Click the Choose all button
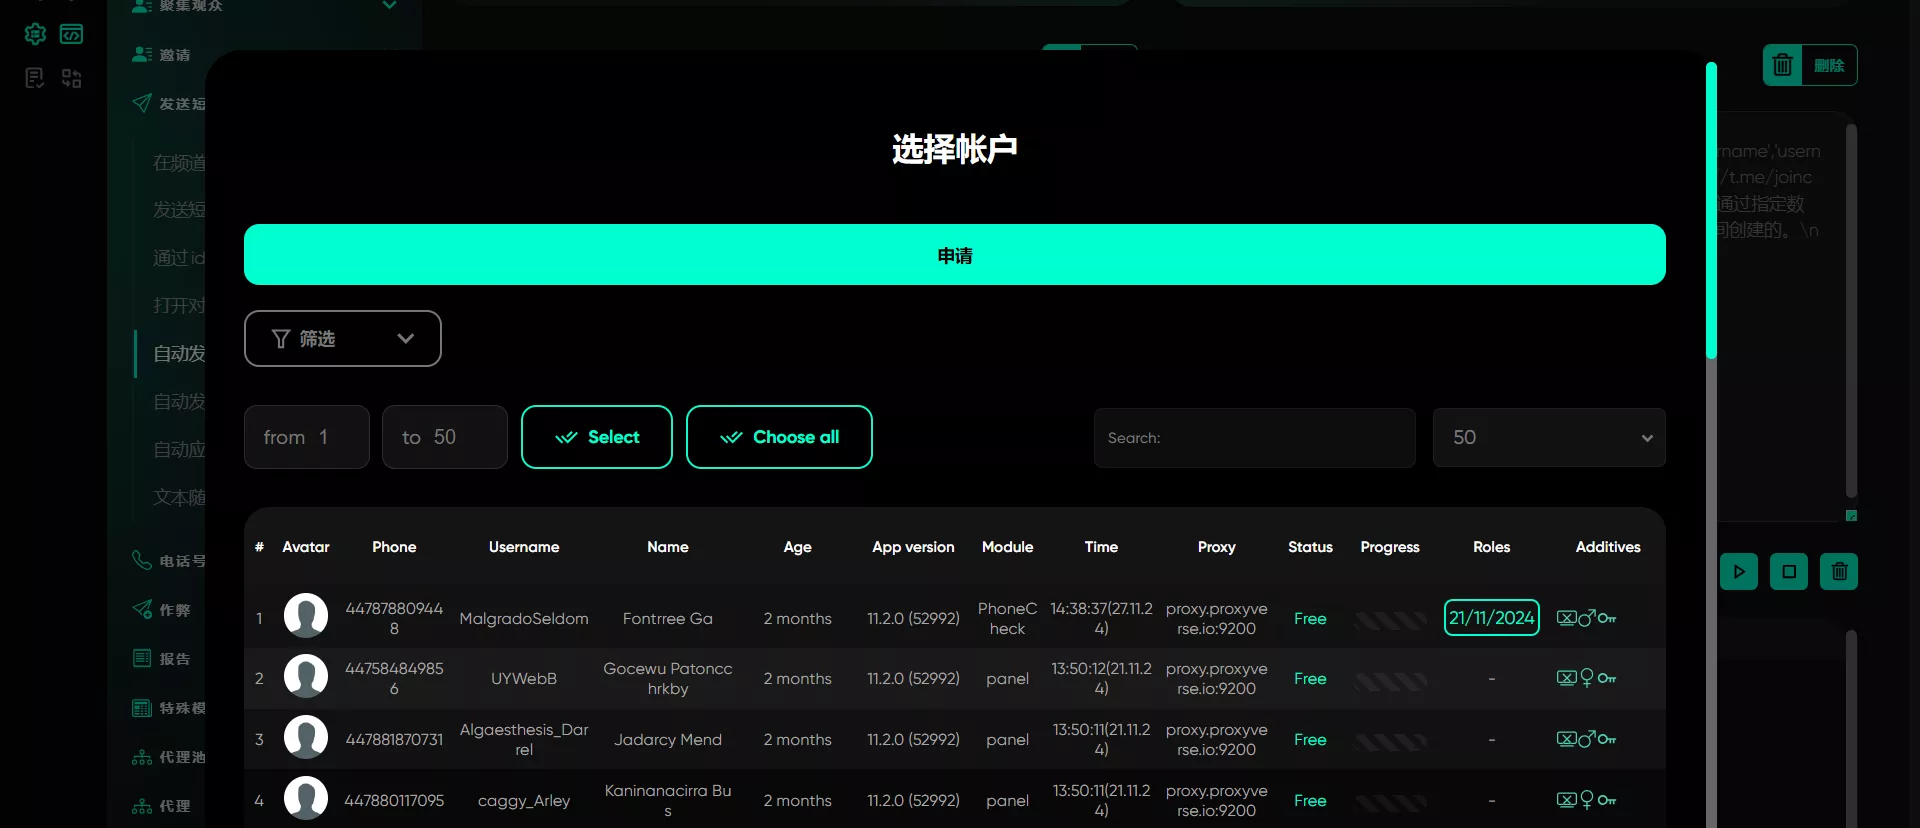This screenshot has height=828, width=1920. [779, 437]
